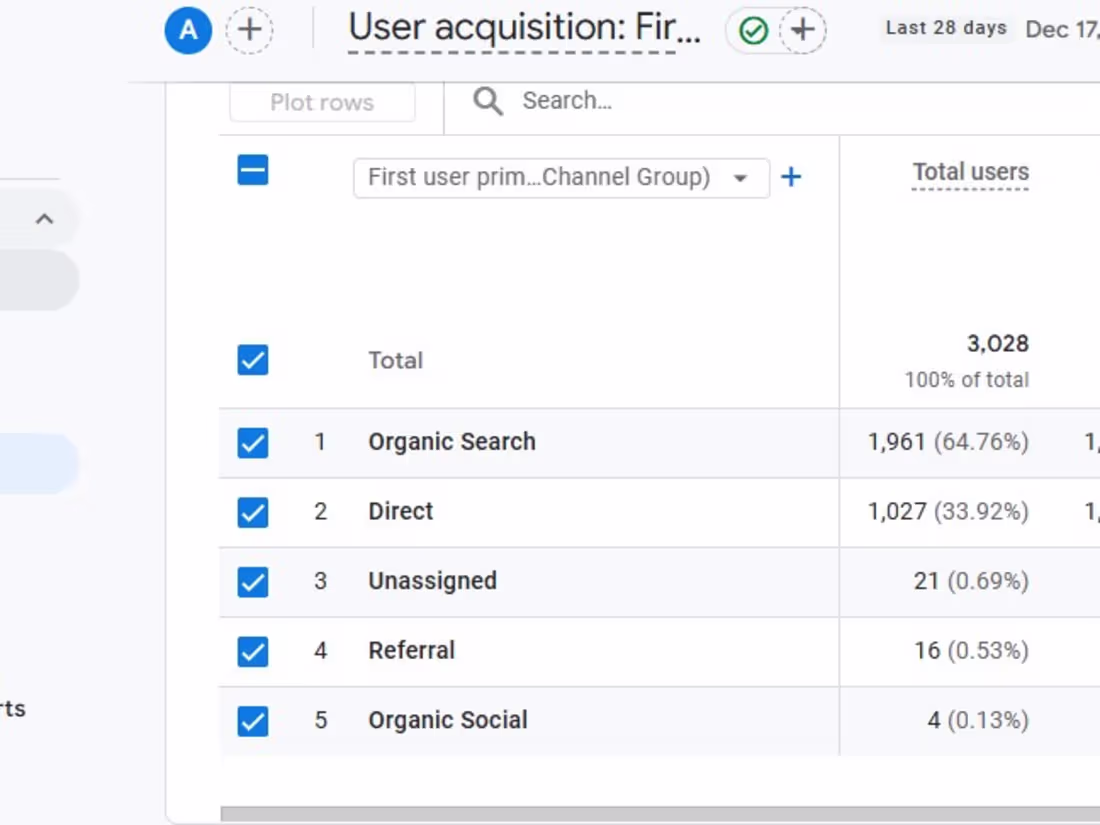Select the highlighted item in the left sidebar
The height and width of the screenshot is (825, 1100).
[x=39, y=463]
